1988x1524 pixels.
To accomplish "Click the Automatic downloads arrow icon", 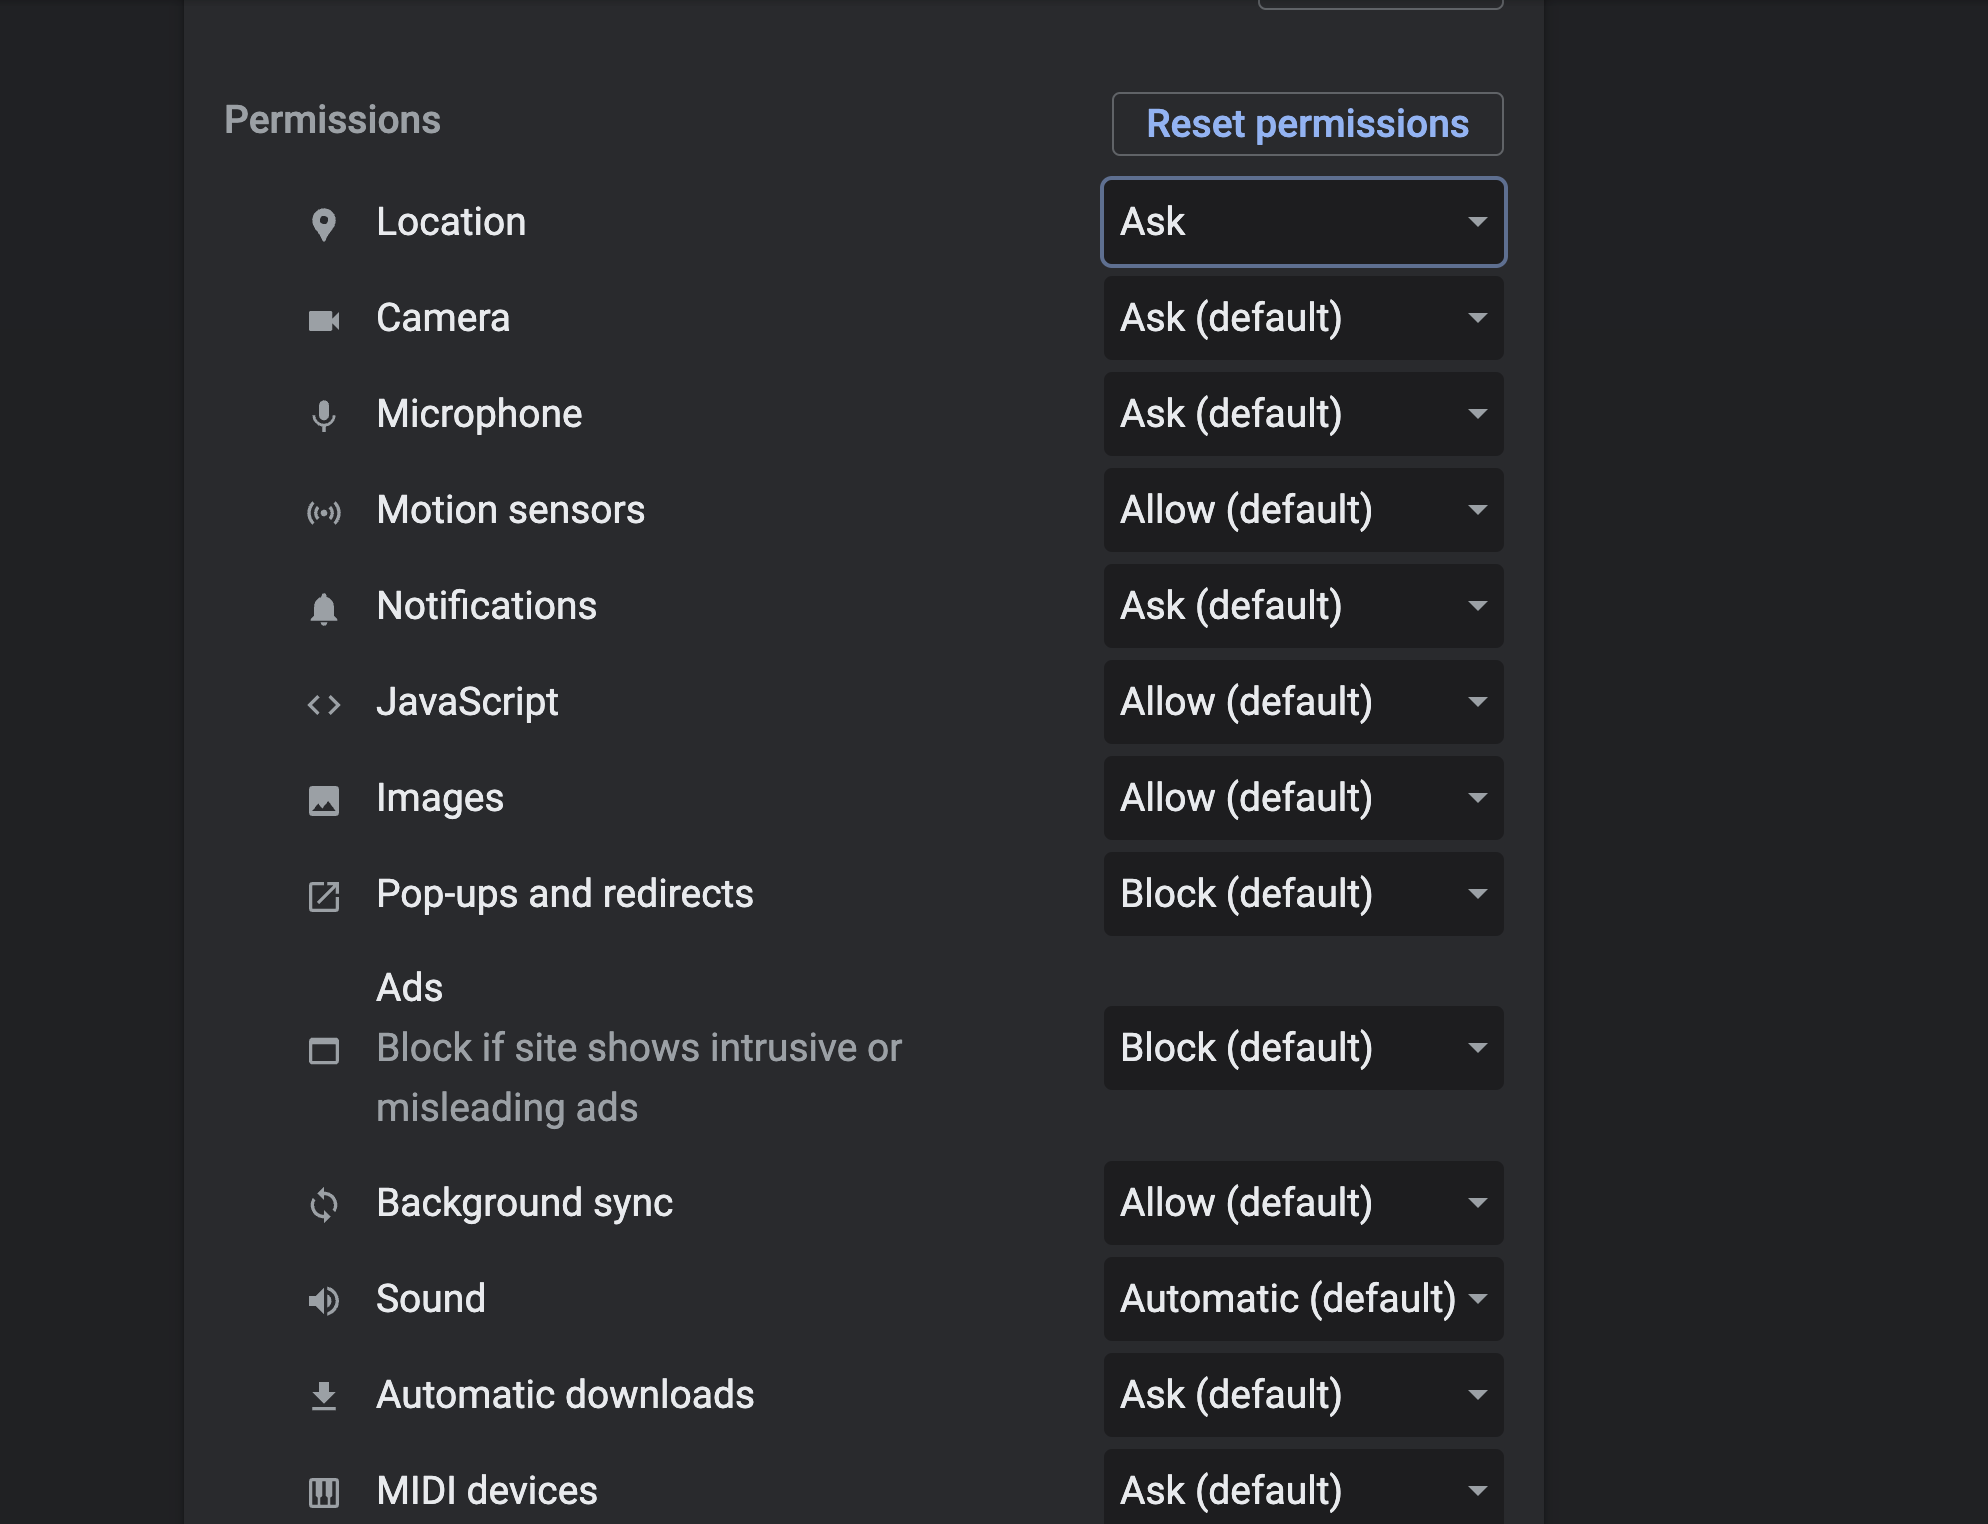I will (323, 1396).
